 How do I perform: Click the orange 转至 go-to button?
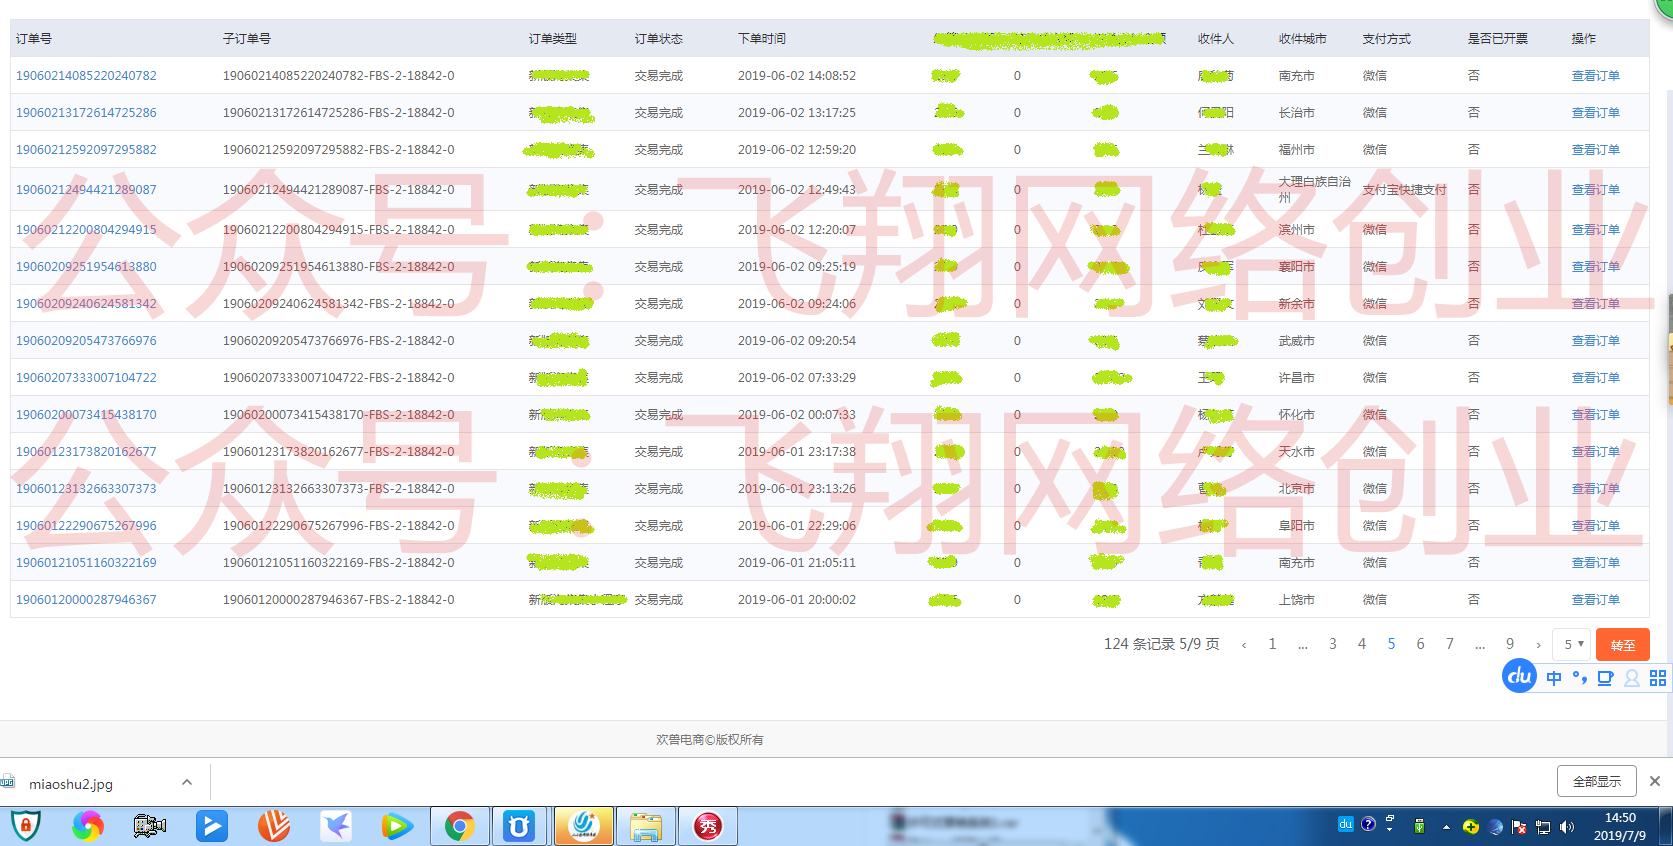coord(1622,645)
